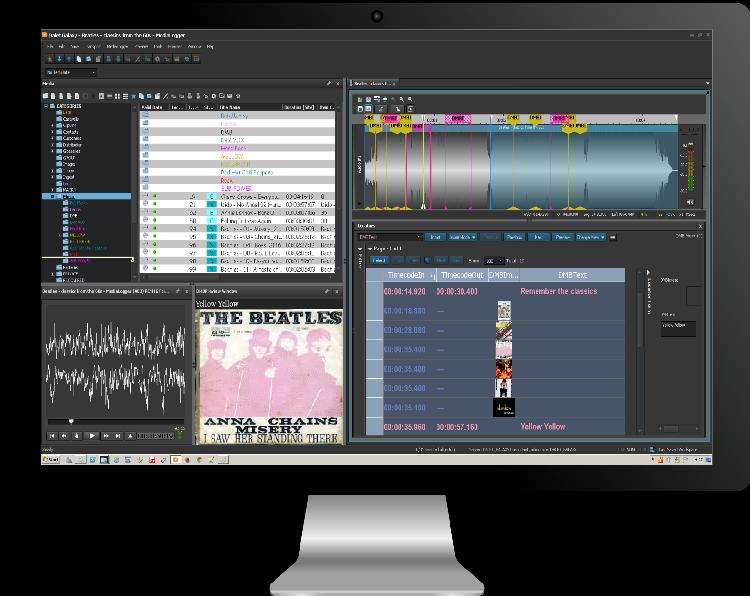This screenshot has width=750, height=596.
Task: Select "Falling In Love Again" track row
Action: [244, 220]
